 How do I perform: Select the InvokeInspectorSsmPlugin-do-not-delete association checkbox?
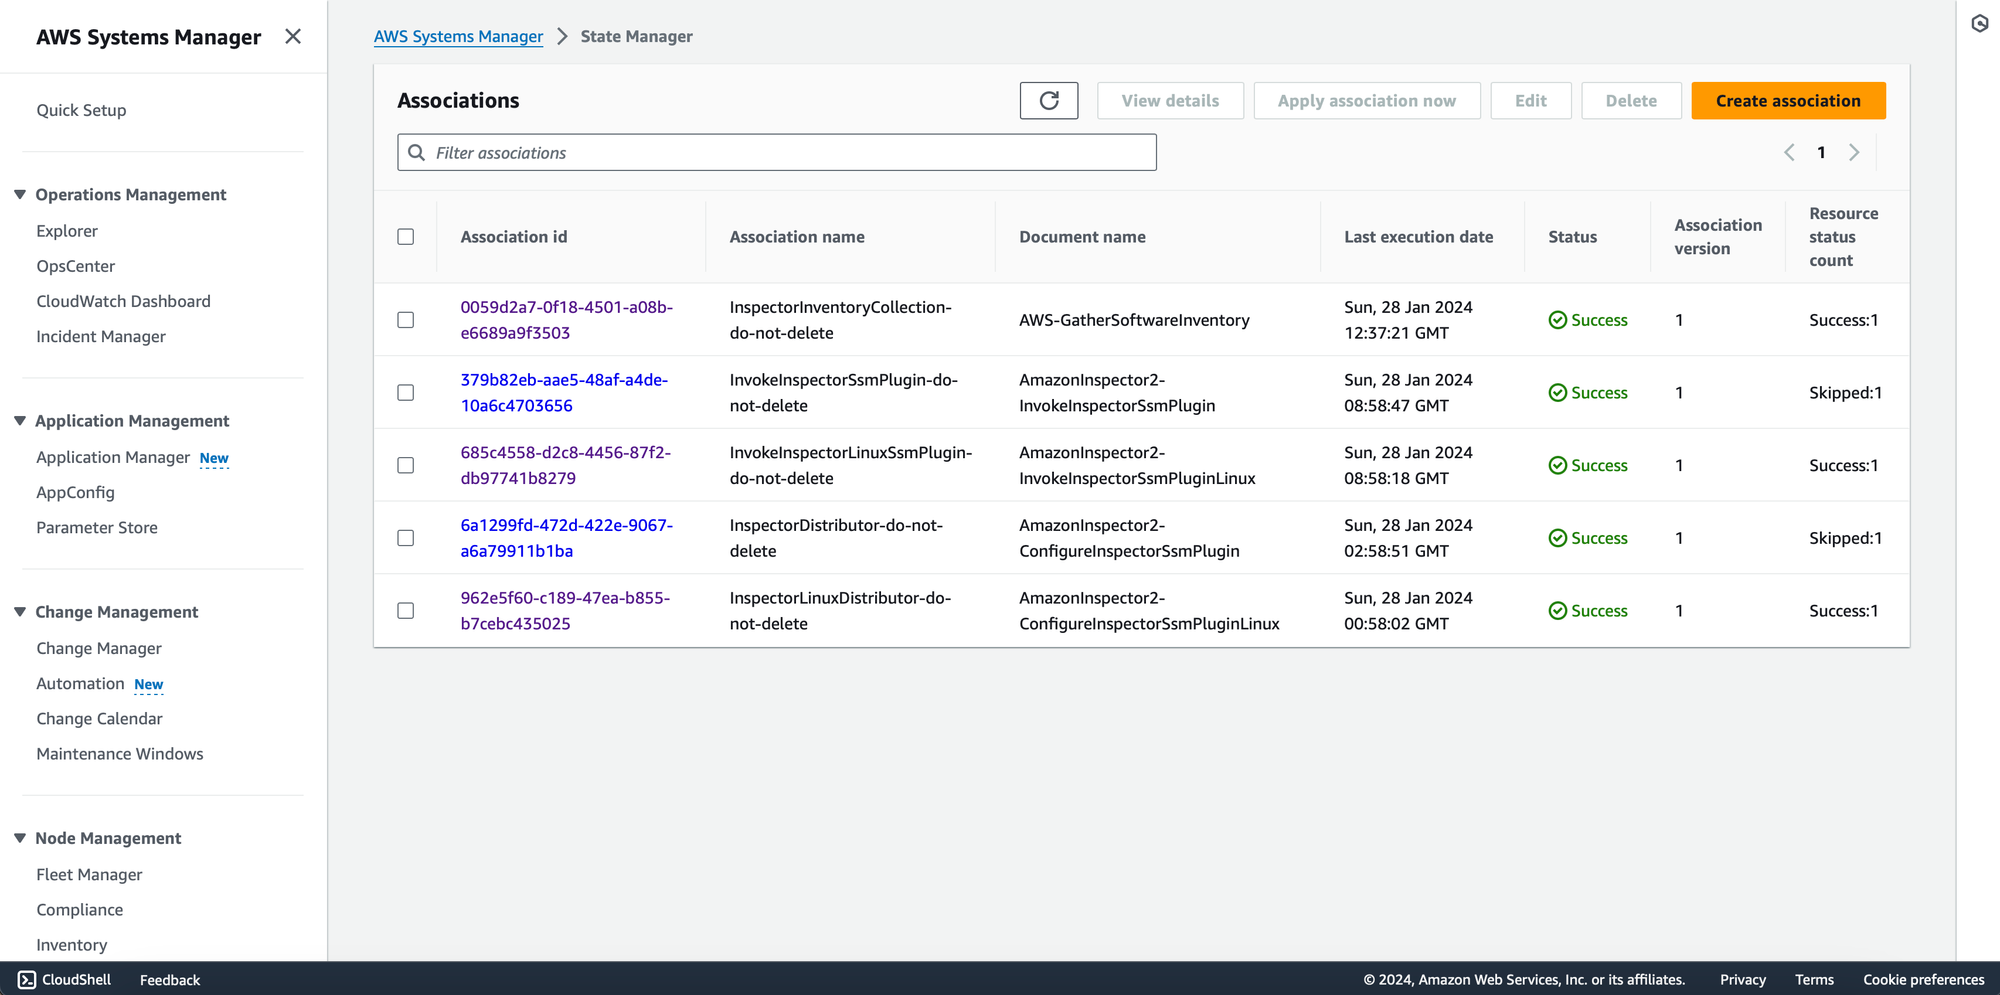point(406,393)
